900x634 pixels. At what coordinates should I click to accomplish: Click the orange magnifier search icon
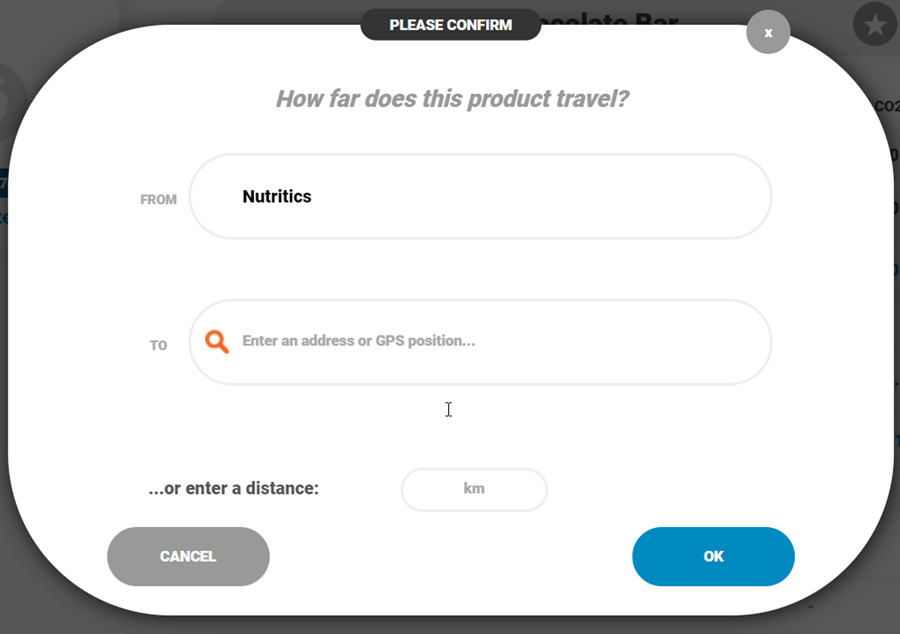coord(217,341)
